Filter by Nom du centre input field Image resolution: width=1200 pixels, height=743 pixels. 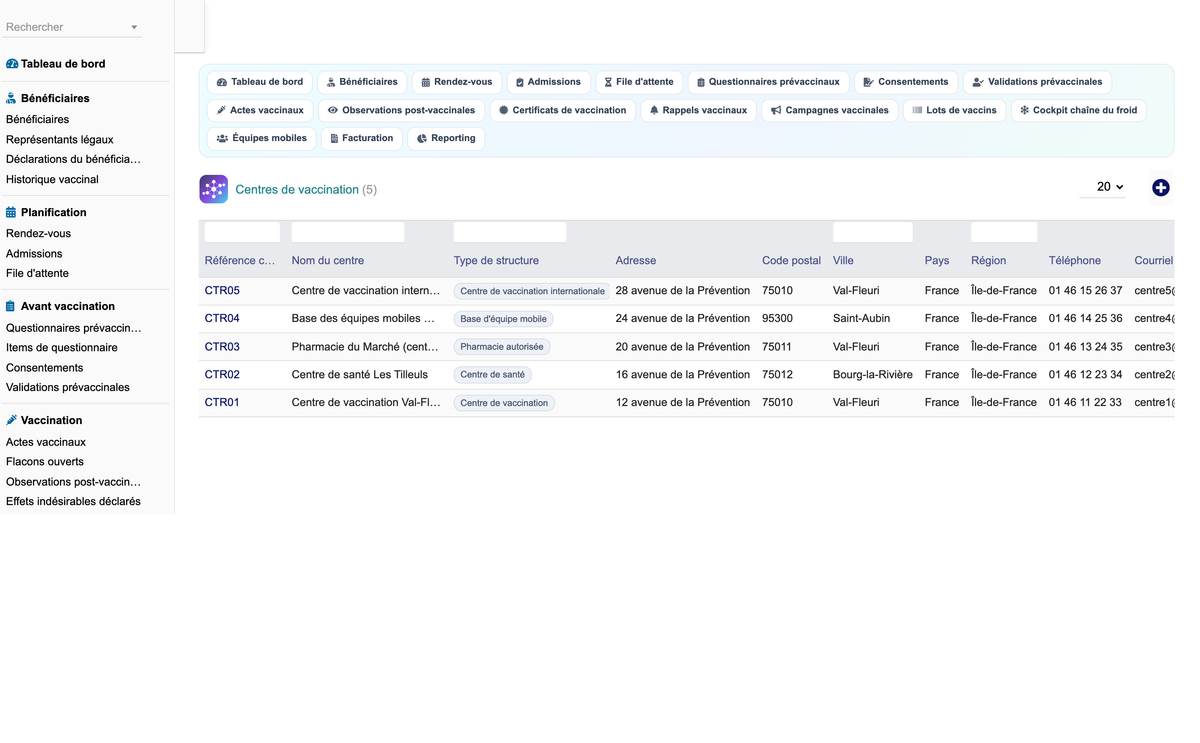click(x=348, y=232)
